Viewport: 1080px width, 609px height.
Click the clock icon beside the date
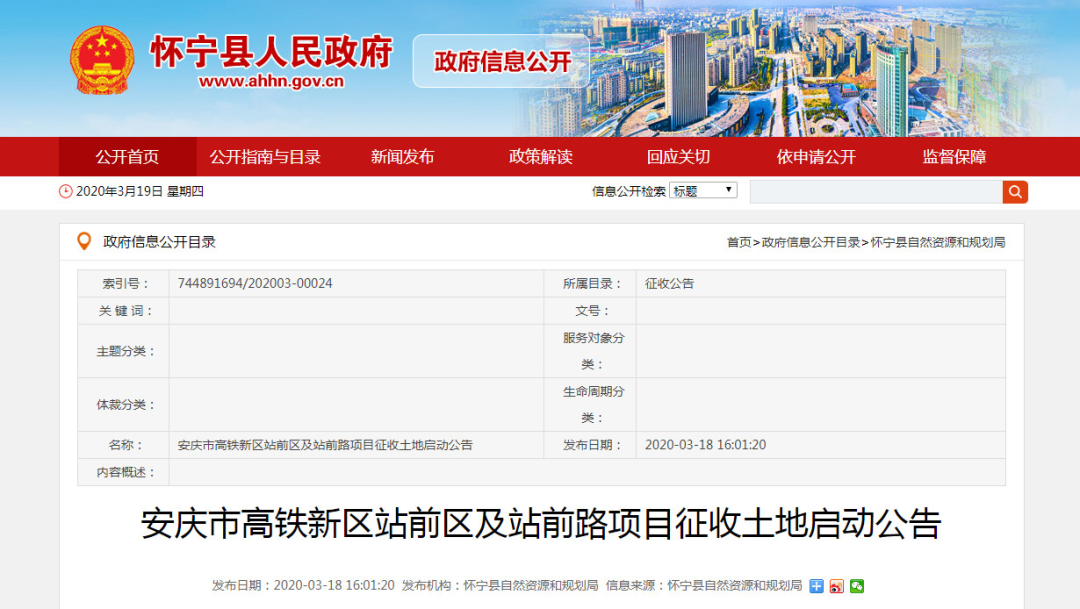63,191
